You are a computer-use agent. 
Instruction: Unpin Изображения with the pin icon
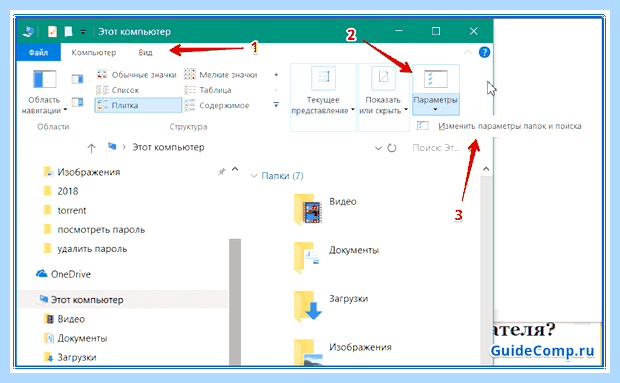[x=222, y=172]
